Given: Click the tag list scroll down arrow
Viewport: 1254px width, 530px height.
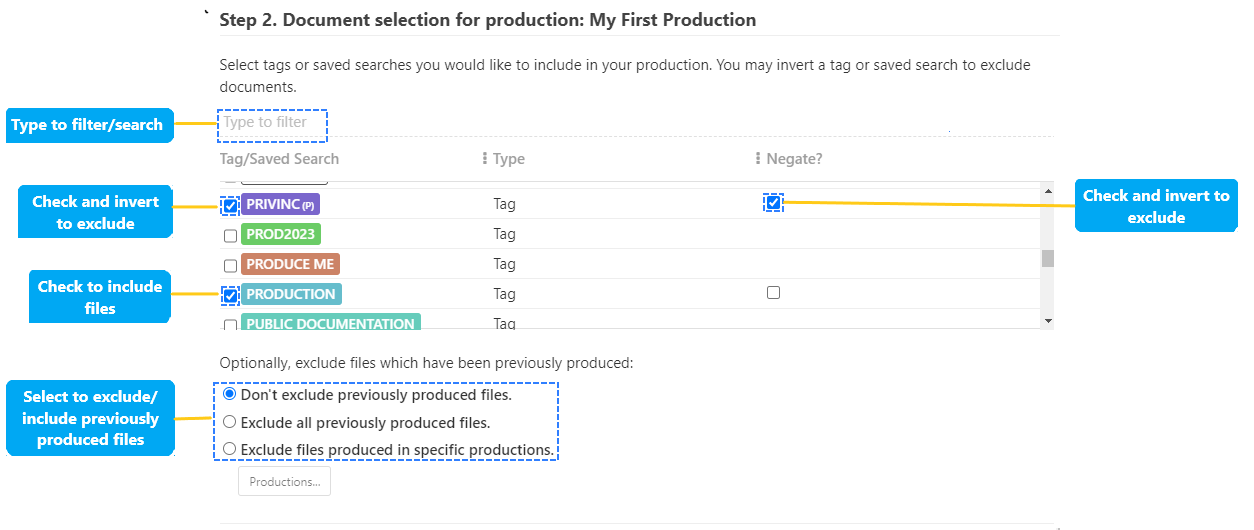Looking at the screenshot, I should tap(1048, 321).
